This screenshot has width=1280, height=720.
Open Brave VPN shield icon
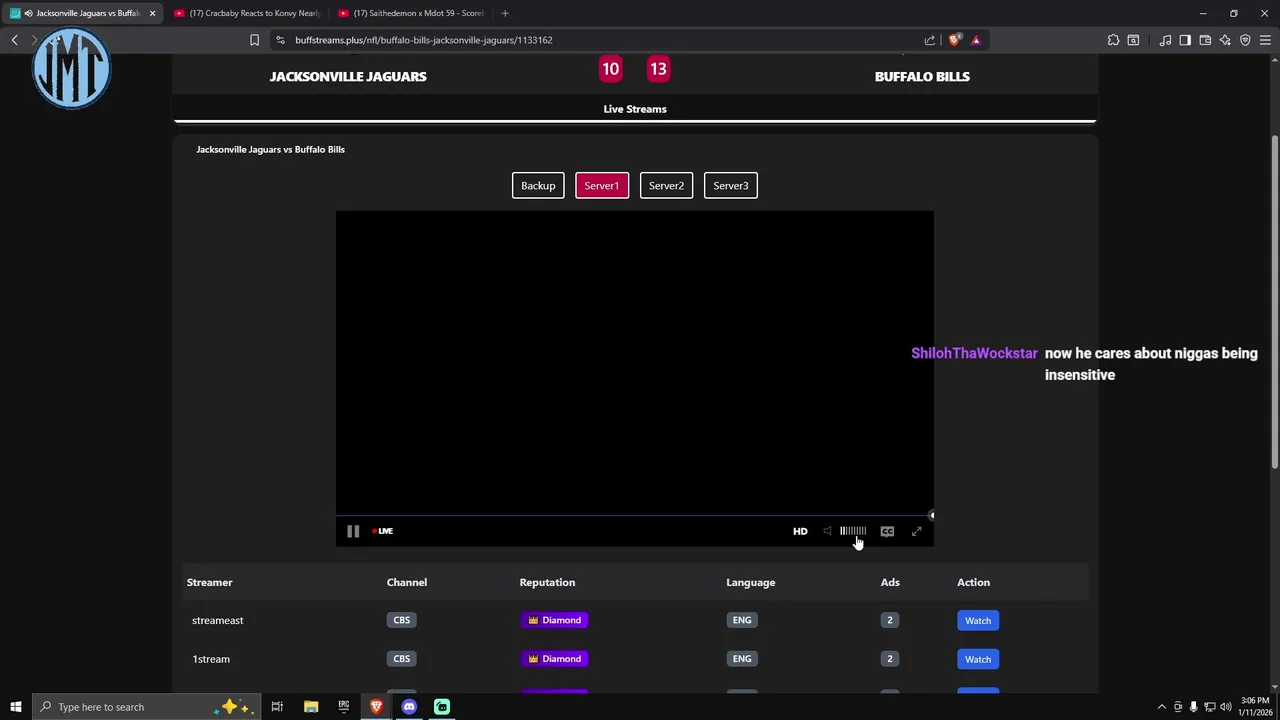point(1245,40)
